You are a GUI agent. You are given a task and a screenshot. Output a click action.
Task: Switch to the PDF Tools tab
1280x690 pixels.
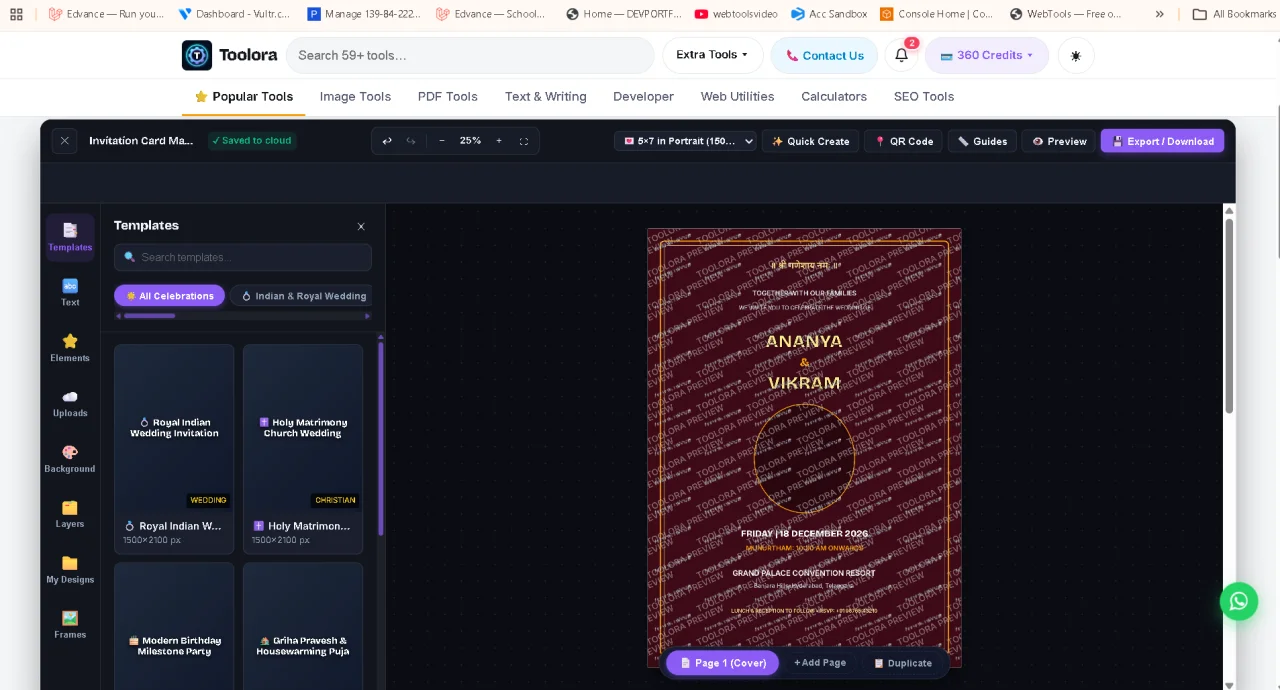point(447,97)
